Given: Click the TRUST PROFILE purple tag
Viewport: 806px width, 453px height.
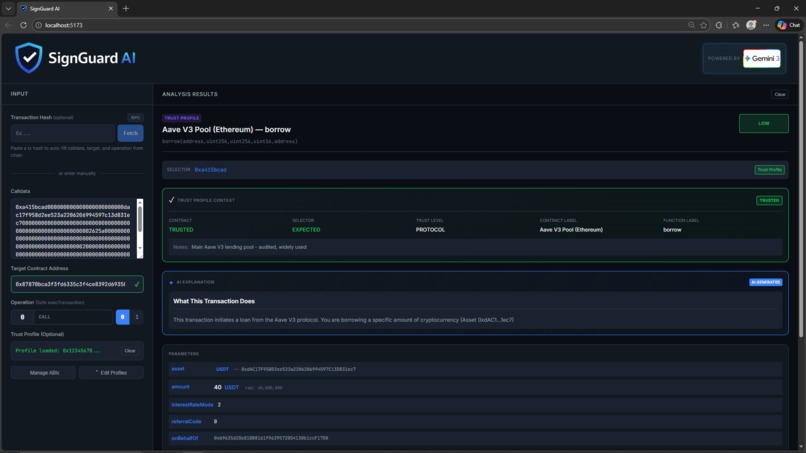Looking at the screenshot, I should click(181, 118).
